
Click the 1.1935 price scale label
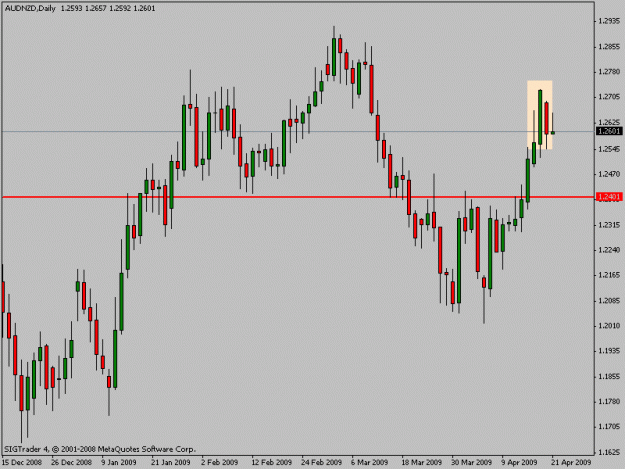point(610,351)
